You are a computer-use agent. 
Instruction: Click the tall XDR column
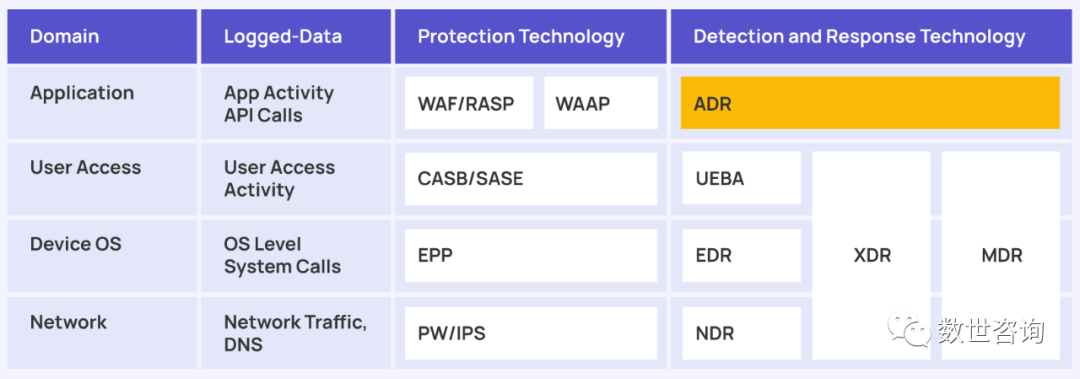(871, 256)
